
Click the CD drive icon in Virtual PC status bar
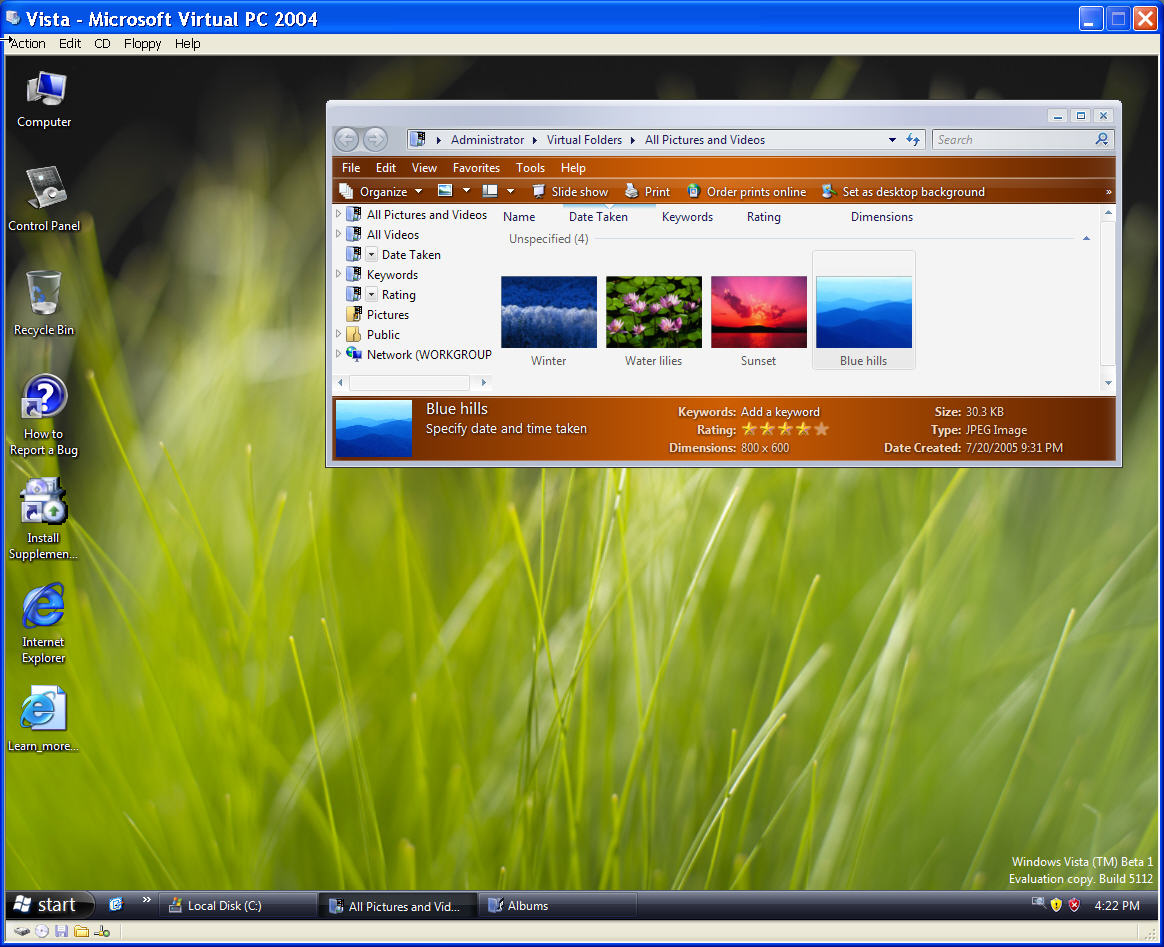pos(42,931)
